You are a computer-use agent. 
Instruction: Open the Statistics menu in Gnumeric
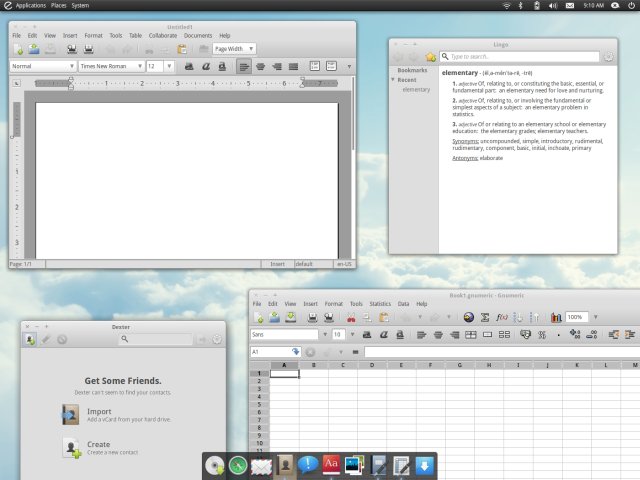[x=380, y=303]
